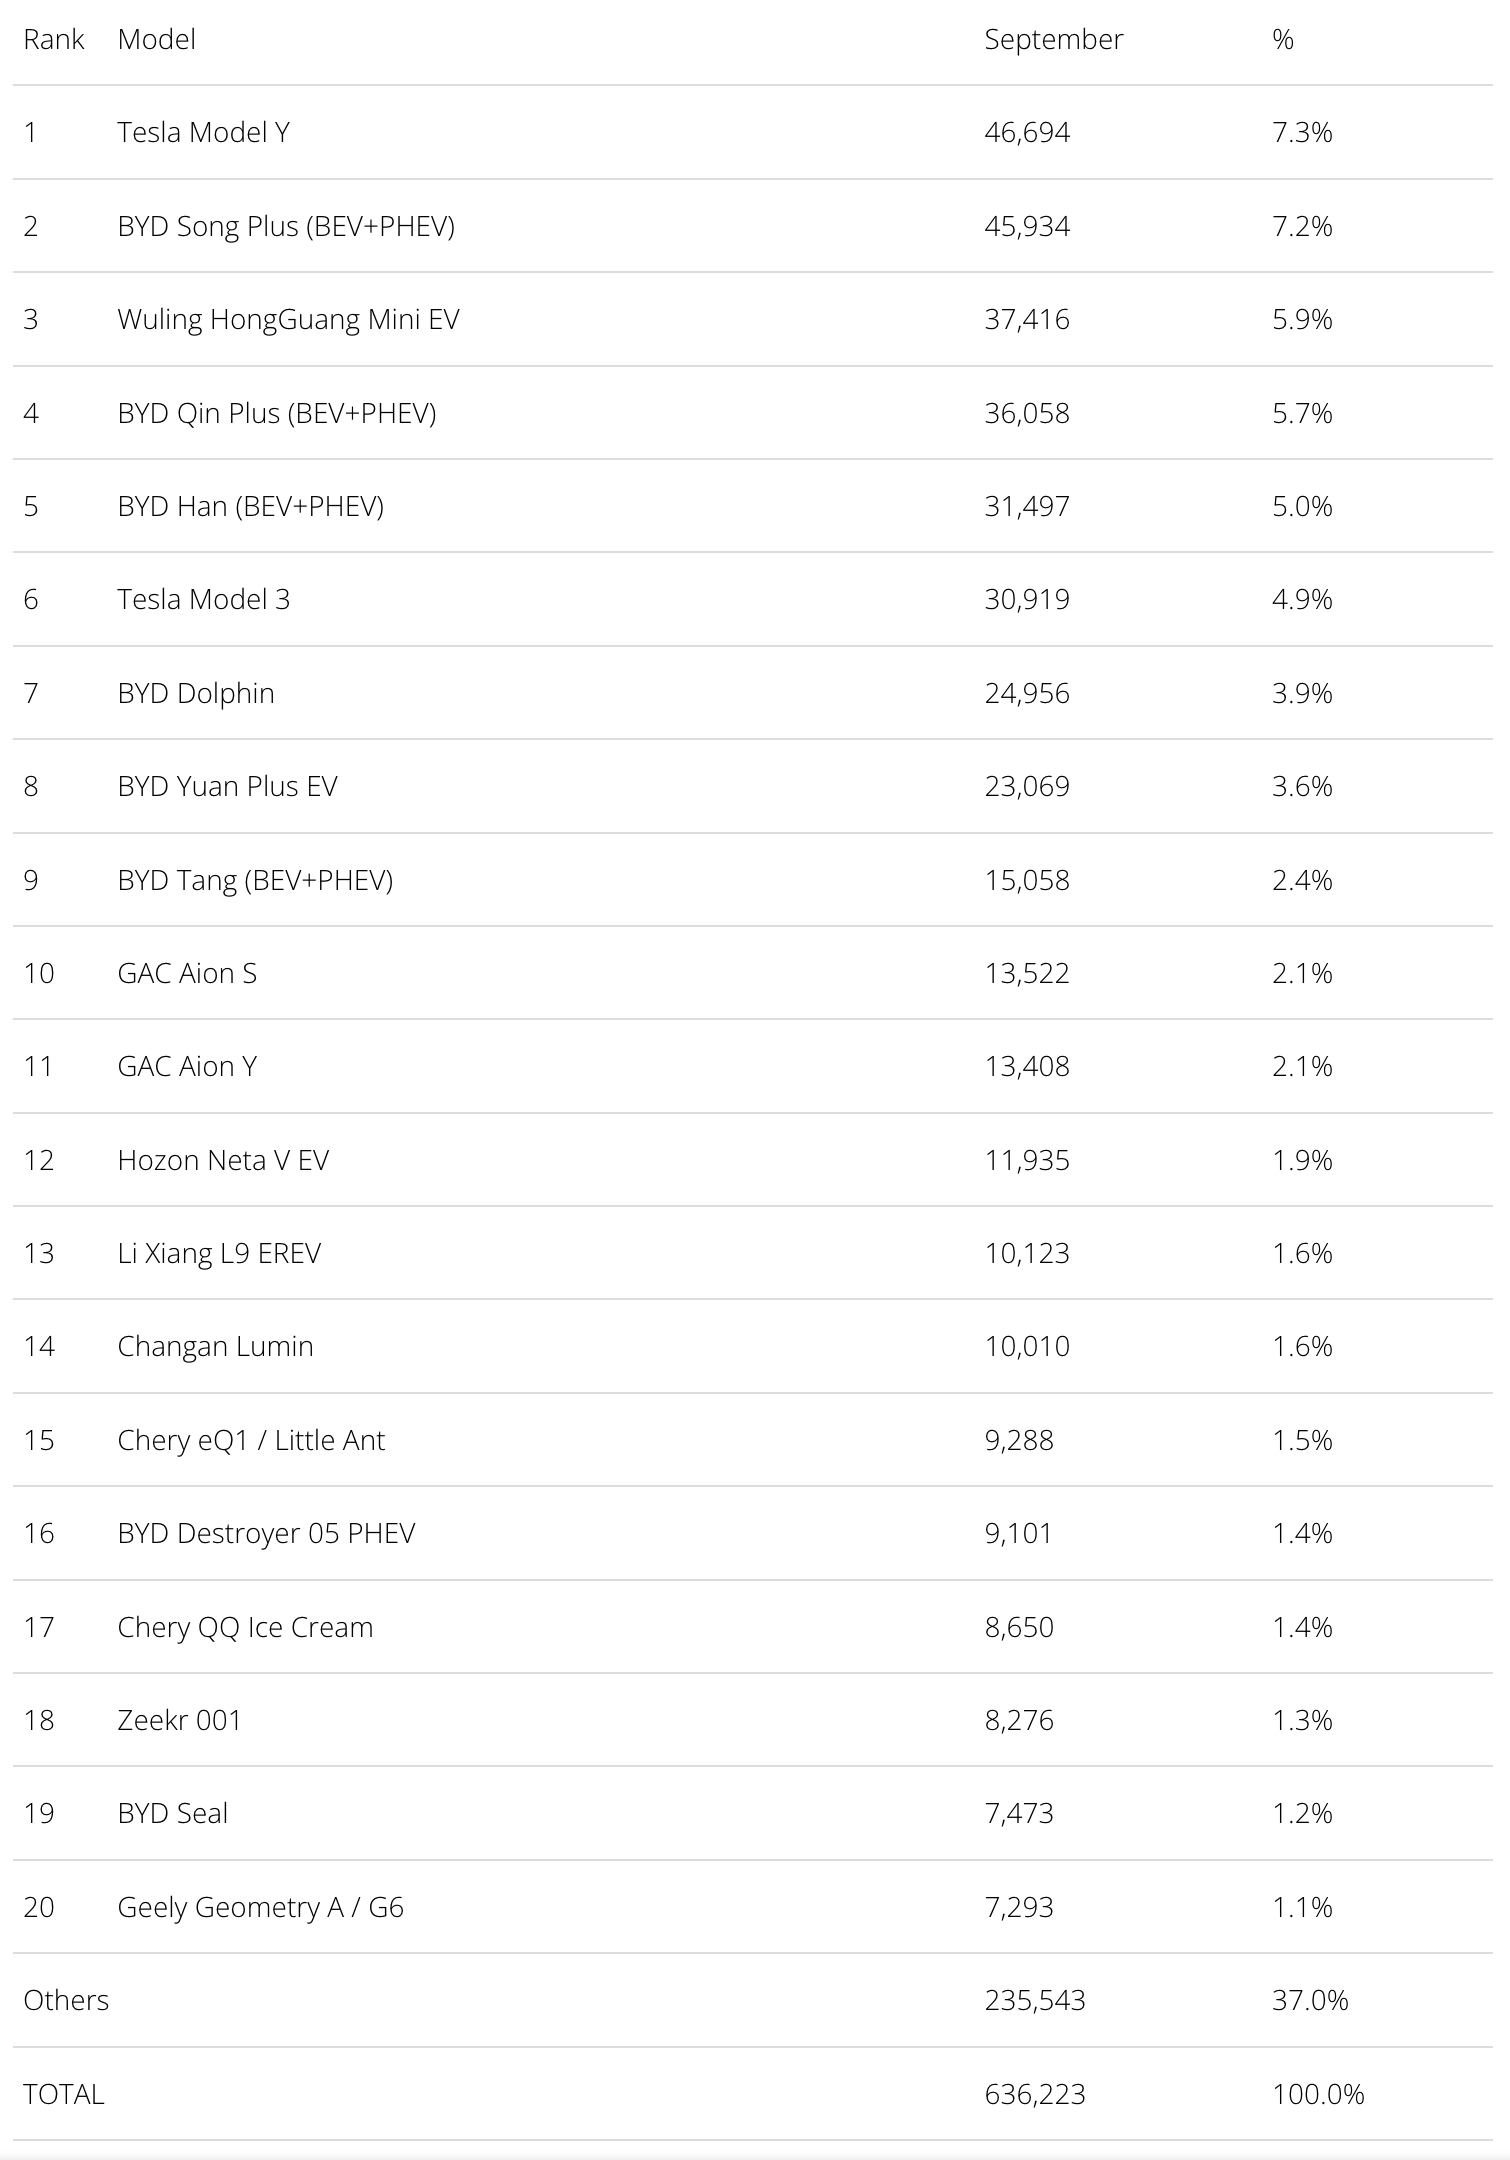This screenshot has height=2160, width=1510.
Task: Click the Model column header
Action: click(156, 39)
